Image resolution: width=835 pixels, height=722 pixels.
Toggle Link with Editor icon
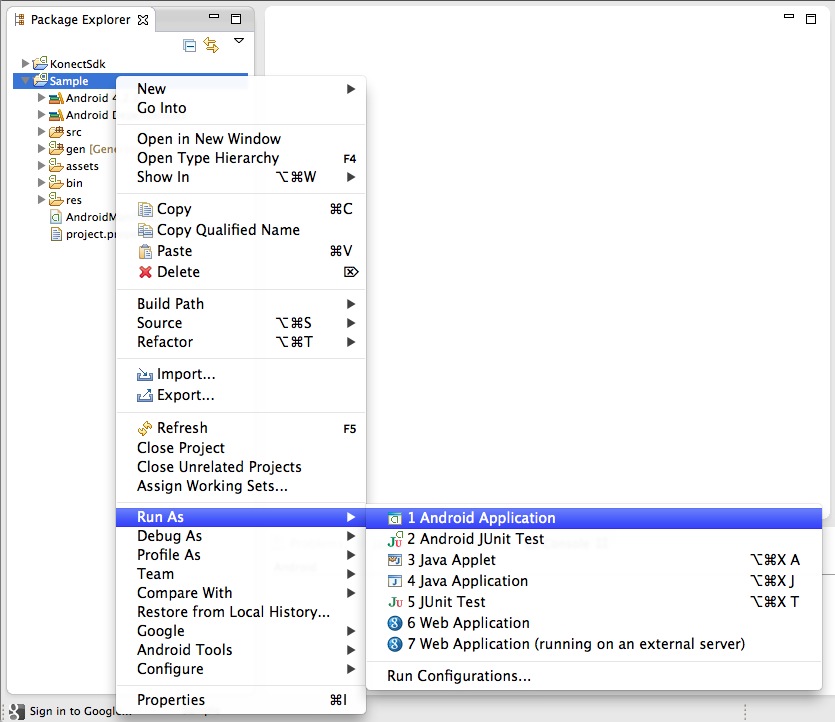point(211,45)
